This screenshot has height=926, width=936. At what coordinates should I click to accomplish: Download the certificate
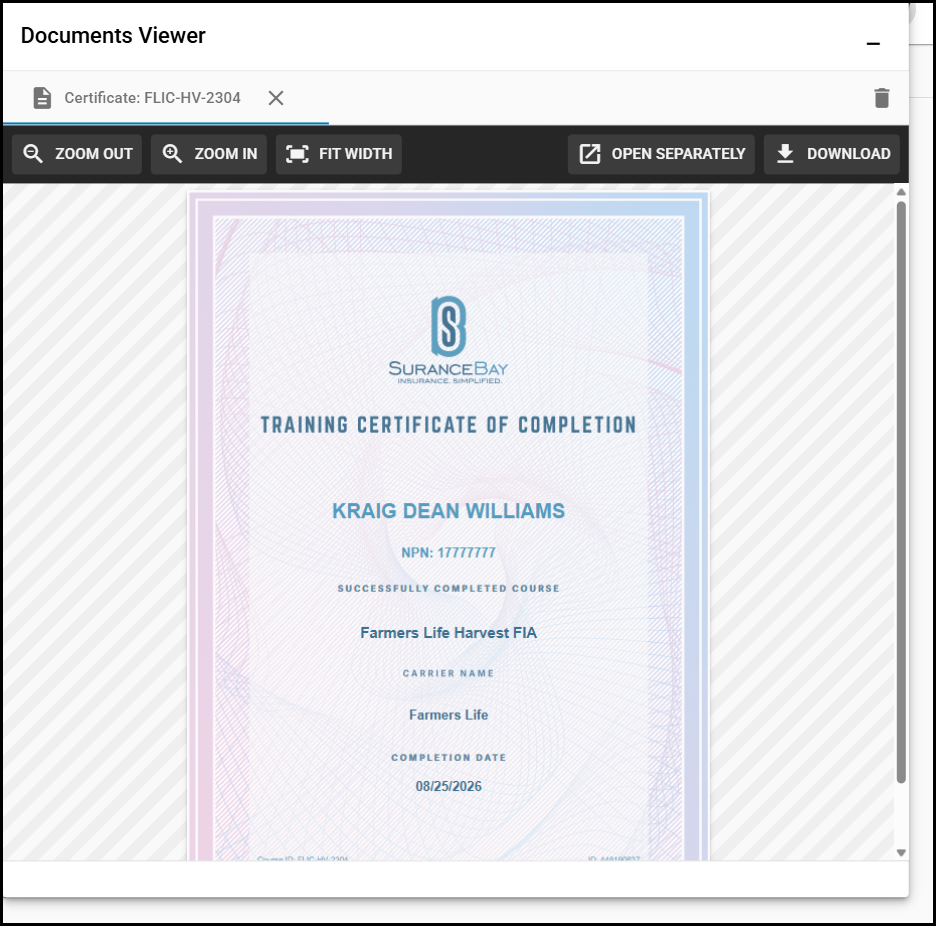point(832,154)
